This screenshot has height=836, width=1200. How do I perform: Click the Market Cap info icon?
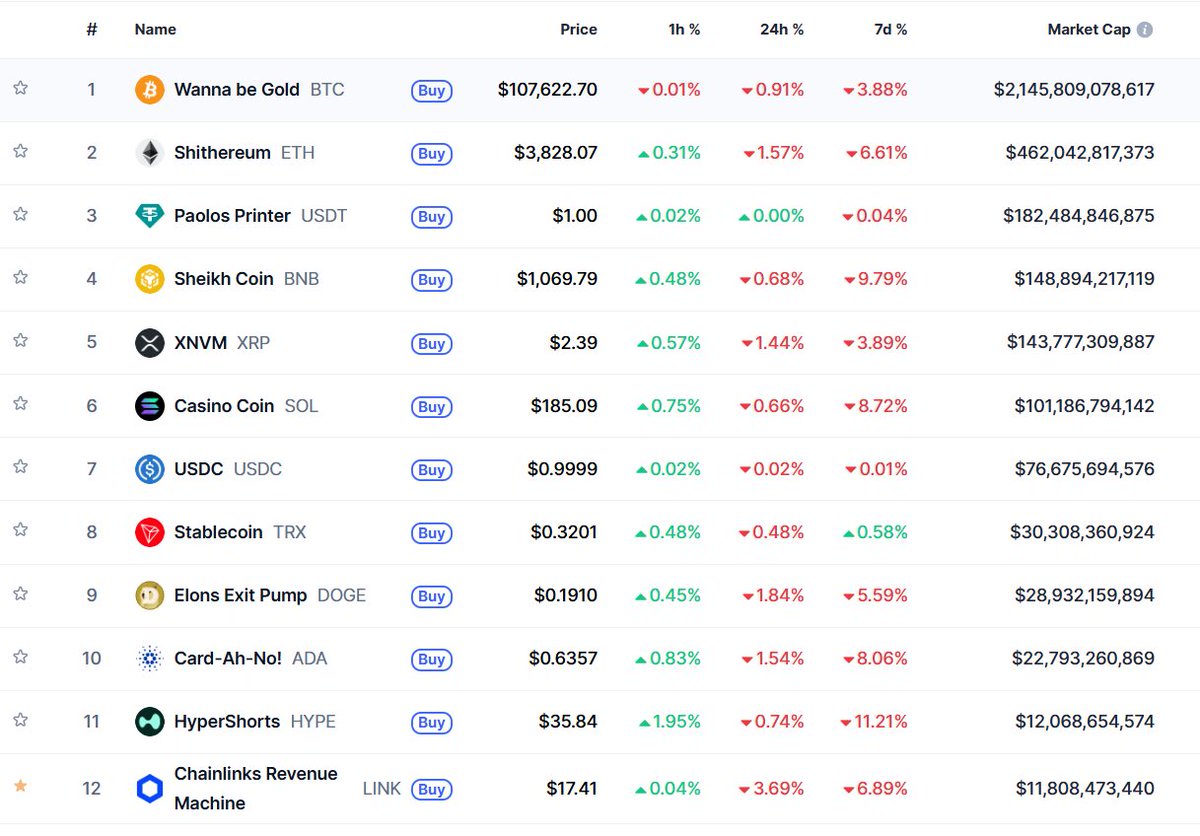[1145, 30]
